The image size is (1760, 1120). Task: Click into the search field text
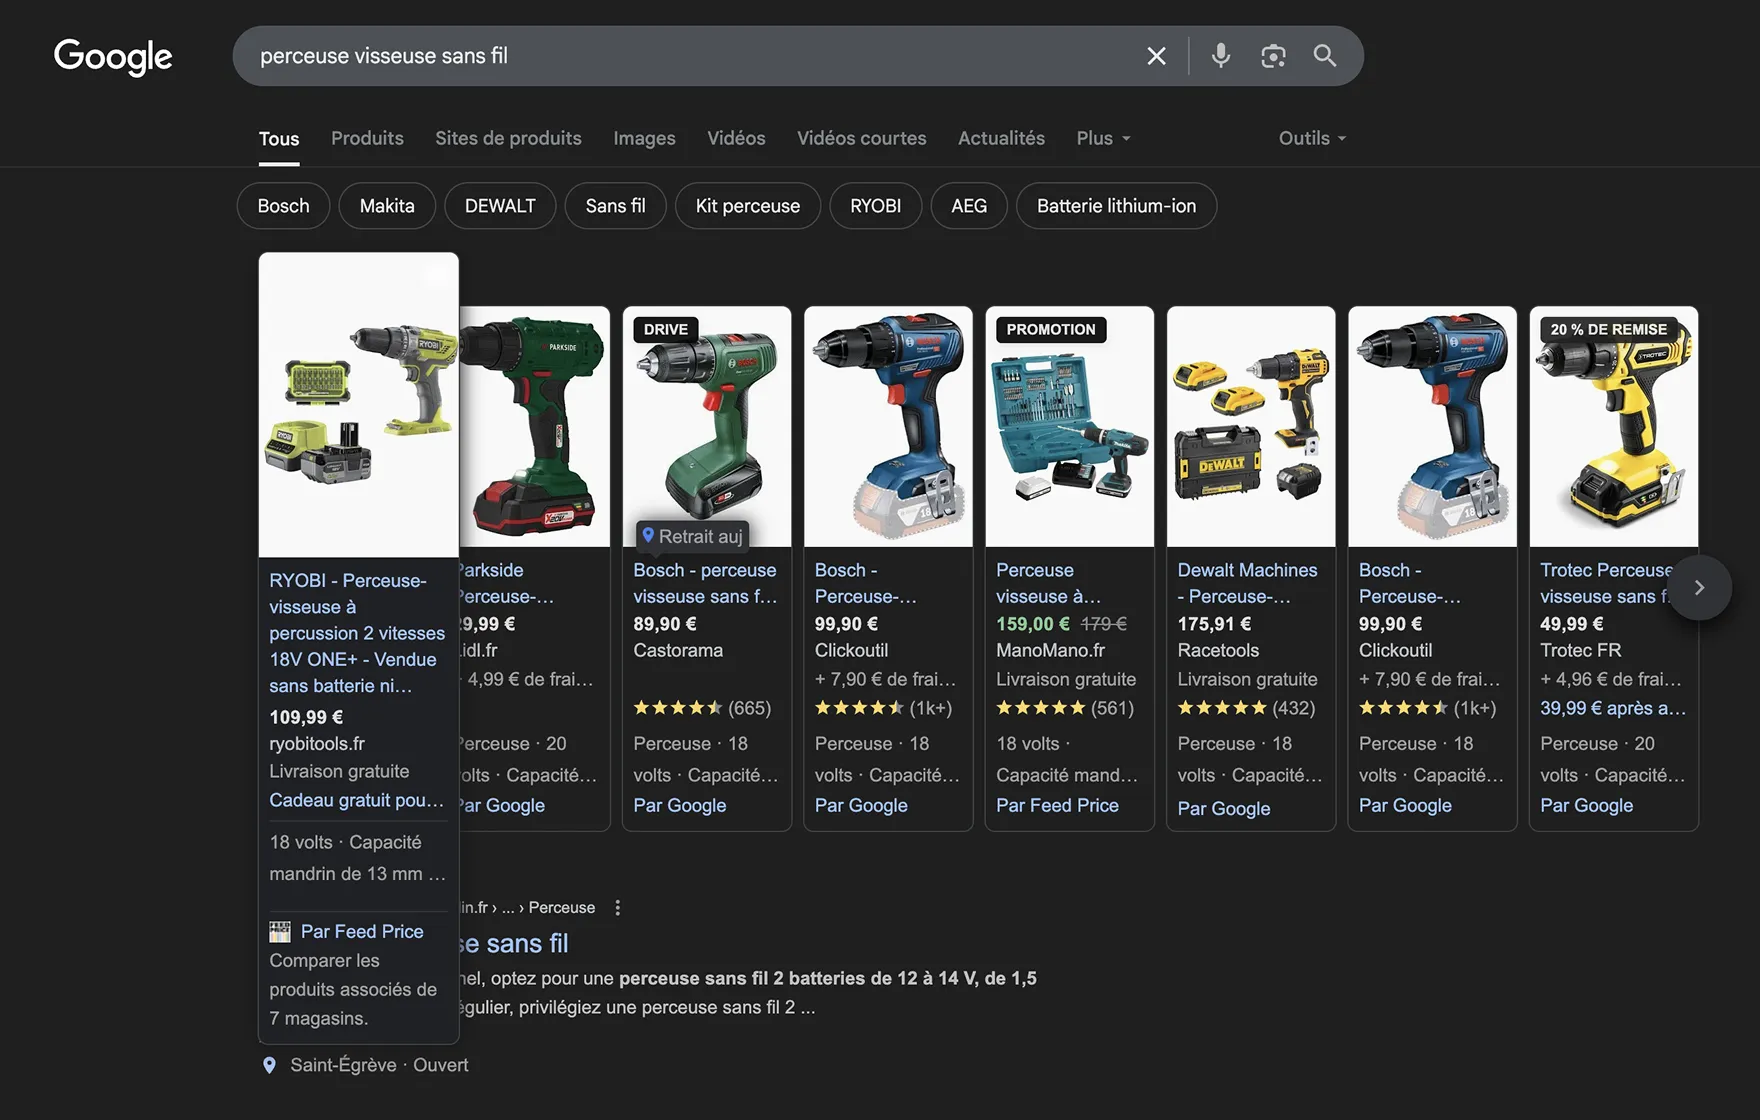[384, 56]
